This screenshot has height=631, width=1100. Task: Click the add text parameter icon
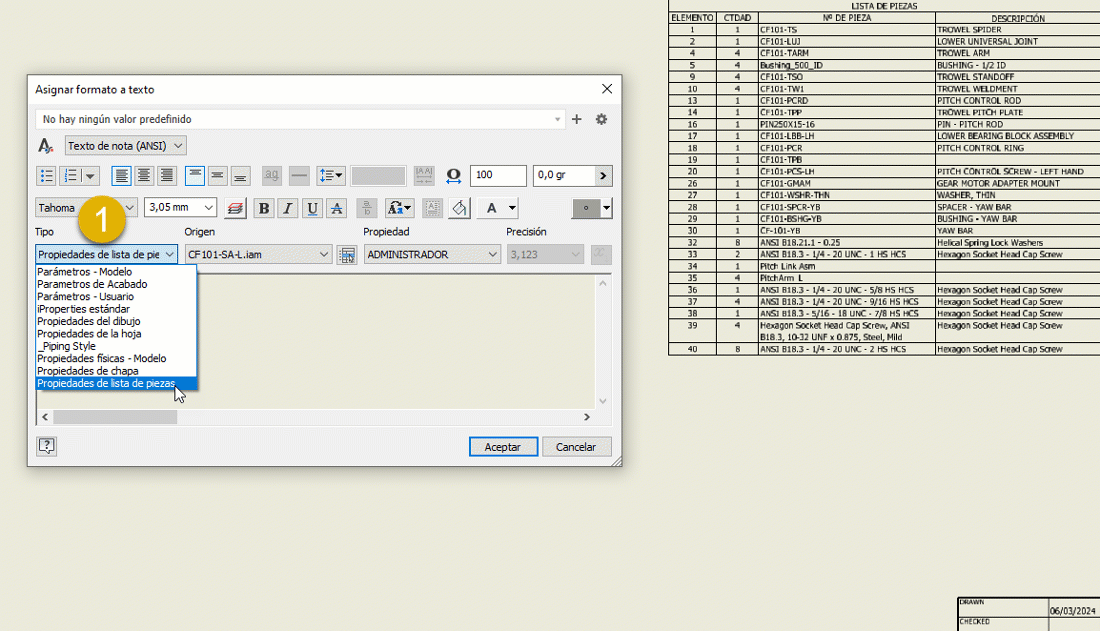601,254
